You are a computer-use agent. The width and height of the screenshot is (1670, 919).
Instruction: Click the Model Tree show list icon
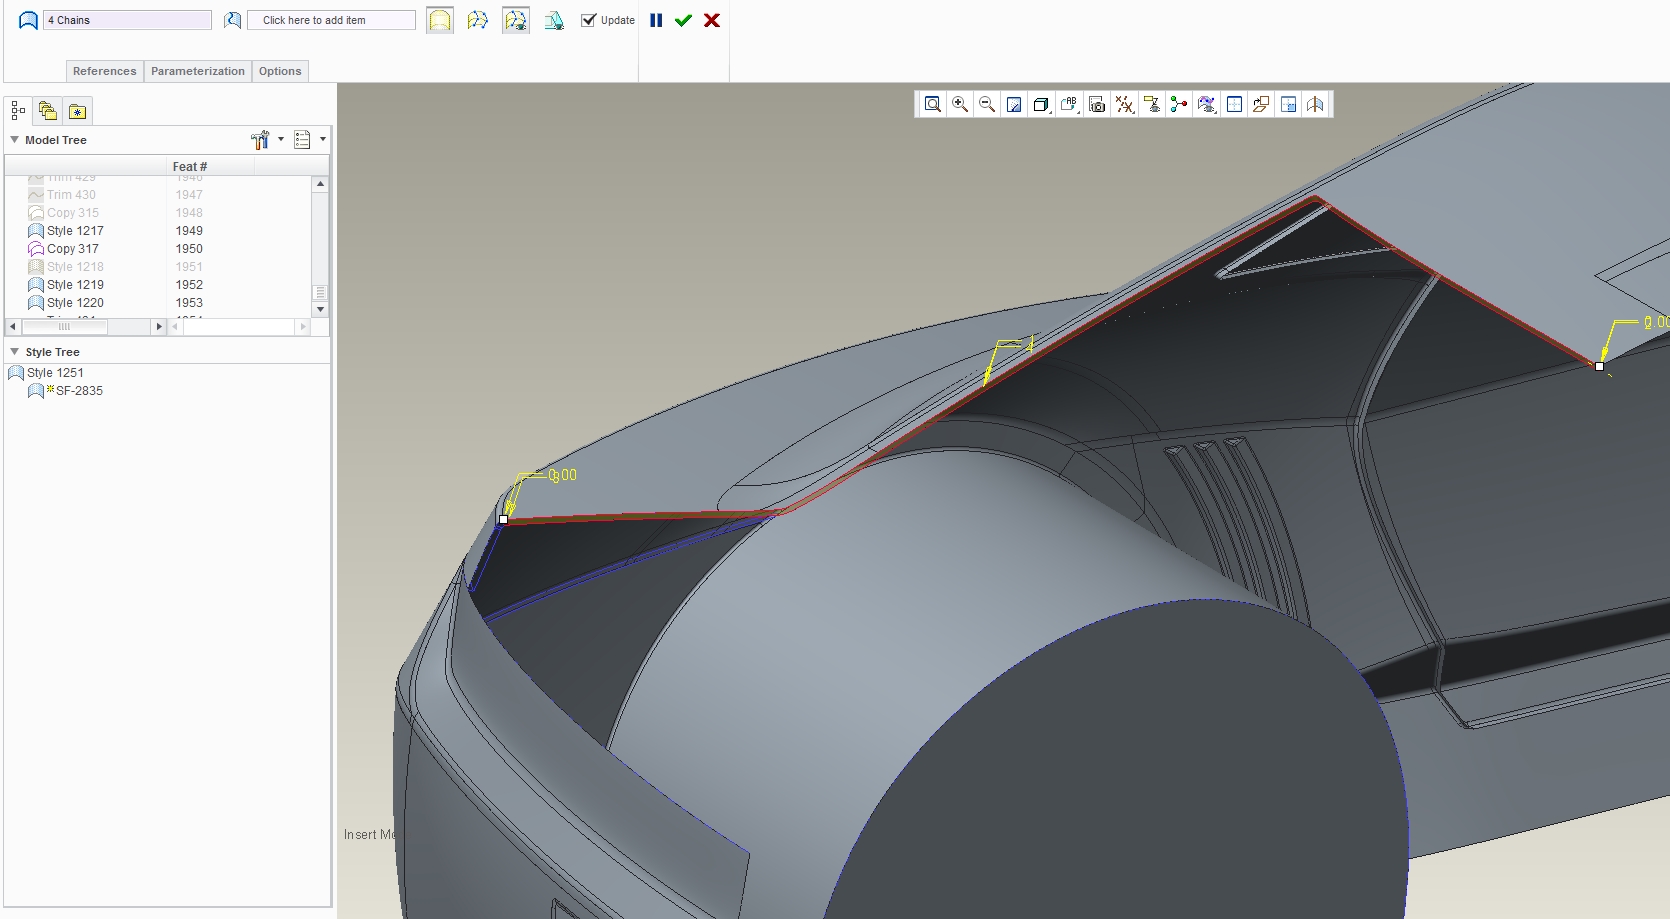tap(302, 140)
